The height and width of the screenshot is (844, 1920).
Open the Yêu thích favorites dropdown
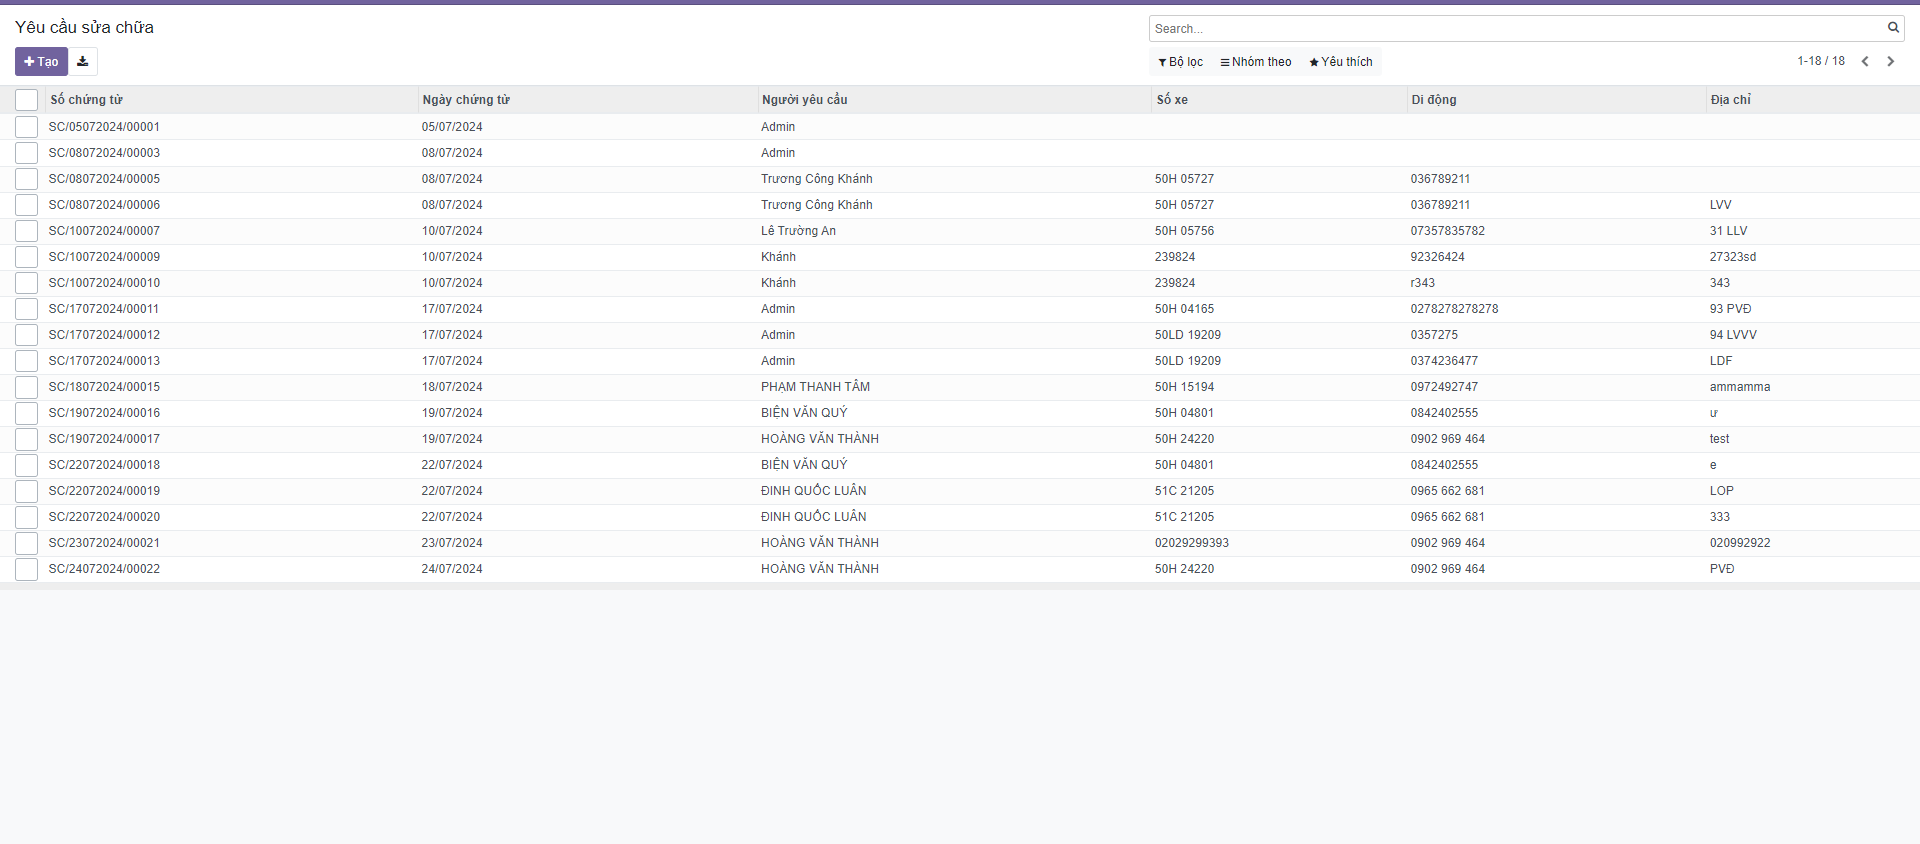click(x=1341, y=62)
